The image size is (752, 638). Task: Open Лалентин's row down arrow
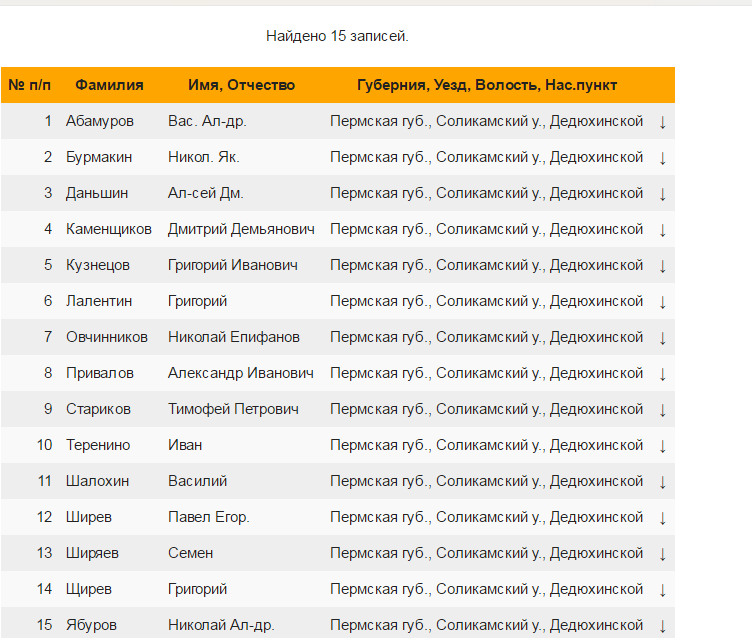(x=662, y=302)
